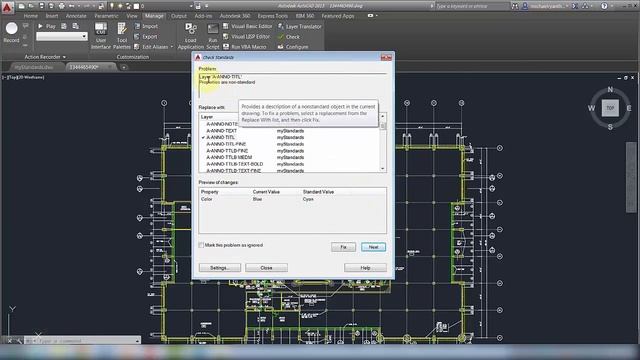Screen dimensions: 640x360
Task: Open the Output ribbon tab
Action: (x=179, y=16)
